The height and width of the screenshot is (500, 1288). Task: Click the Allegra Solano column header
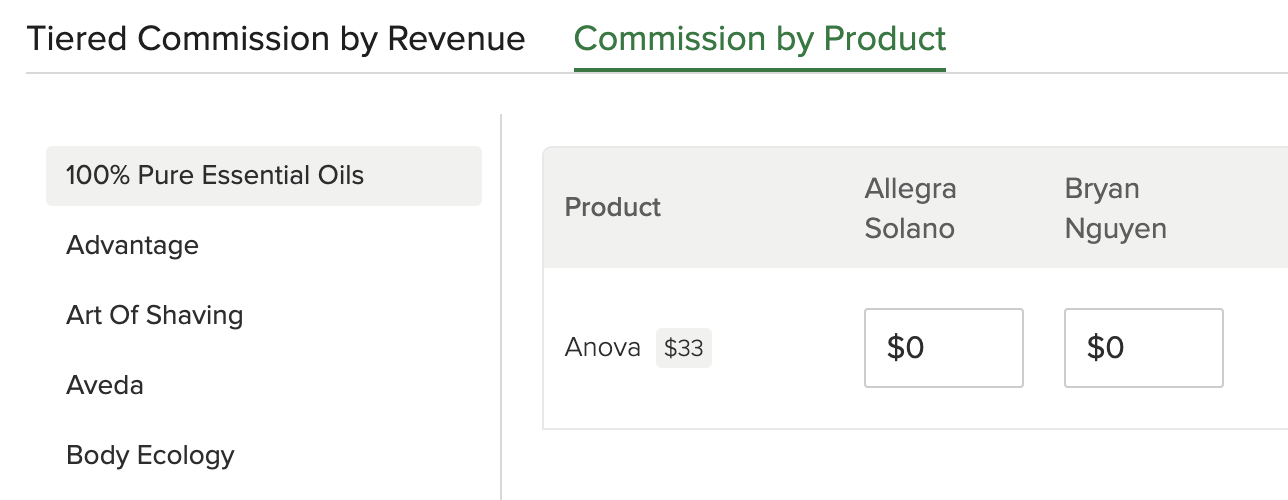(910, 208)
